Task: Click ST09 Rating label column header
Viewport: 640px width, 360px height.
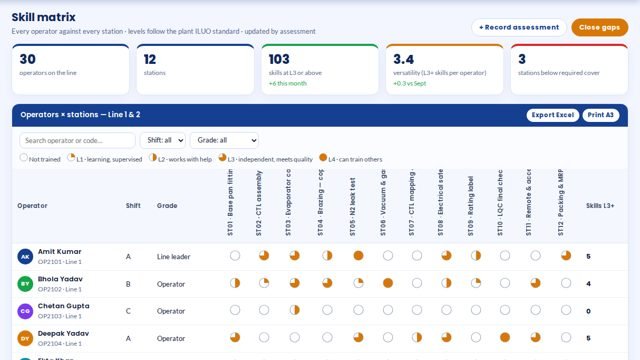Action: tap(471, 206)
